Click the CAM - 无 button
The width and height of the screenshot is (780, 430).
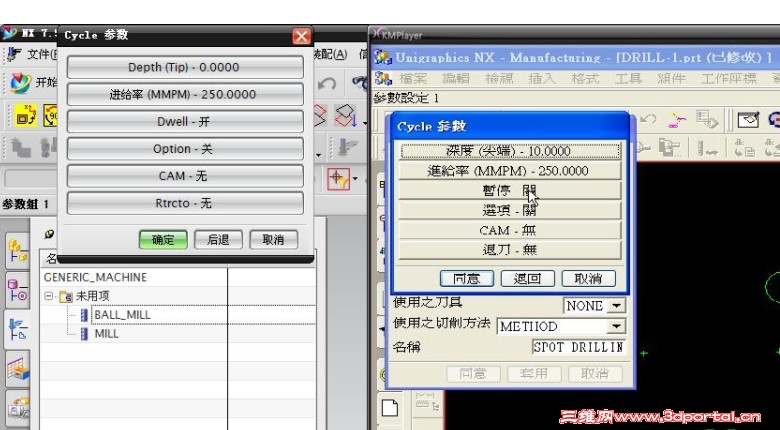(x=185, y=176)
